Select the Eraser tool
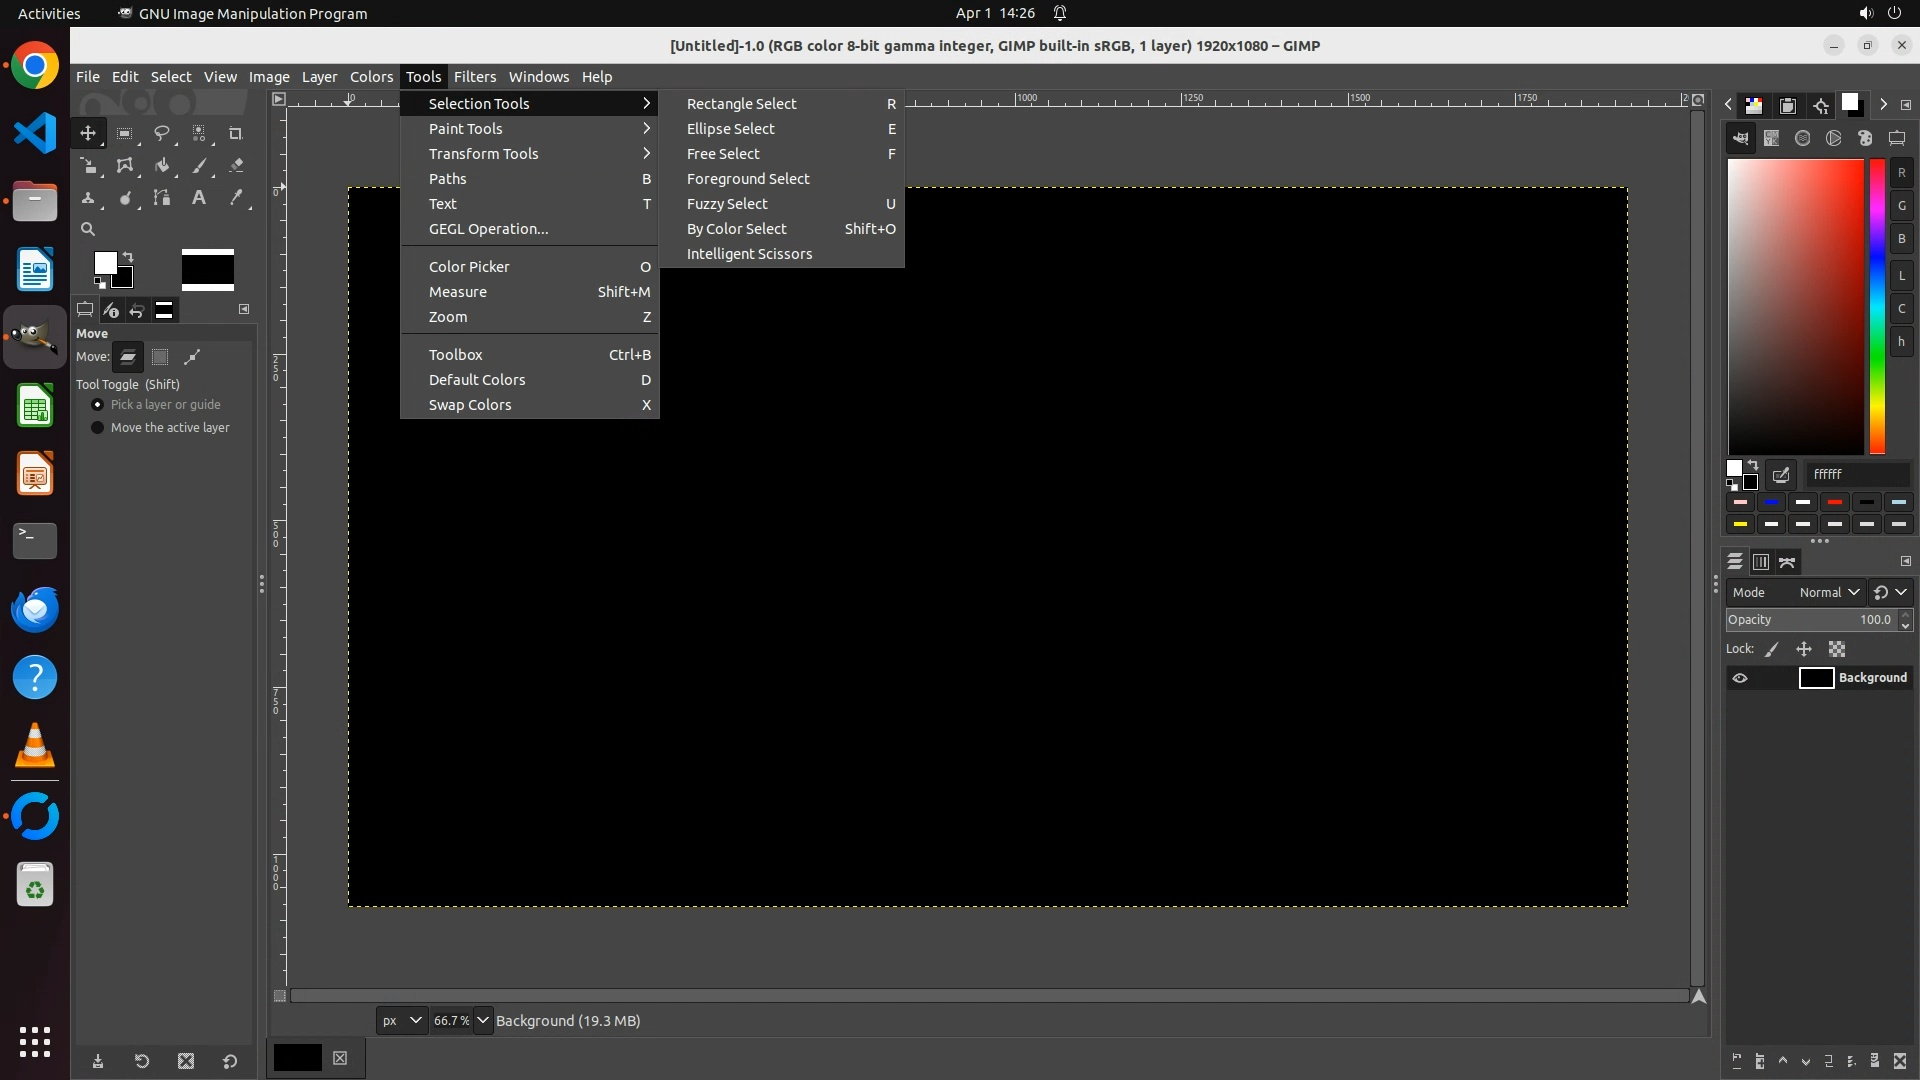Screen dimensions: 1920x1080 [x=236, y=166]
